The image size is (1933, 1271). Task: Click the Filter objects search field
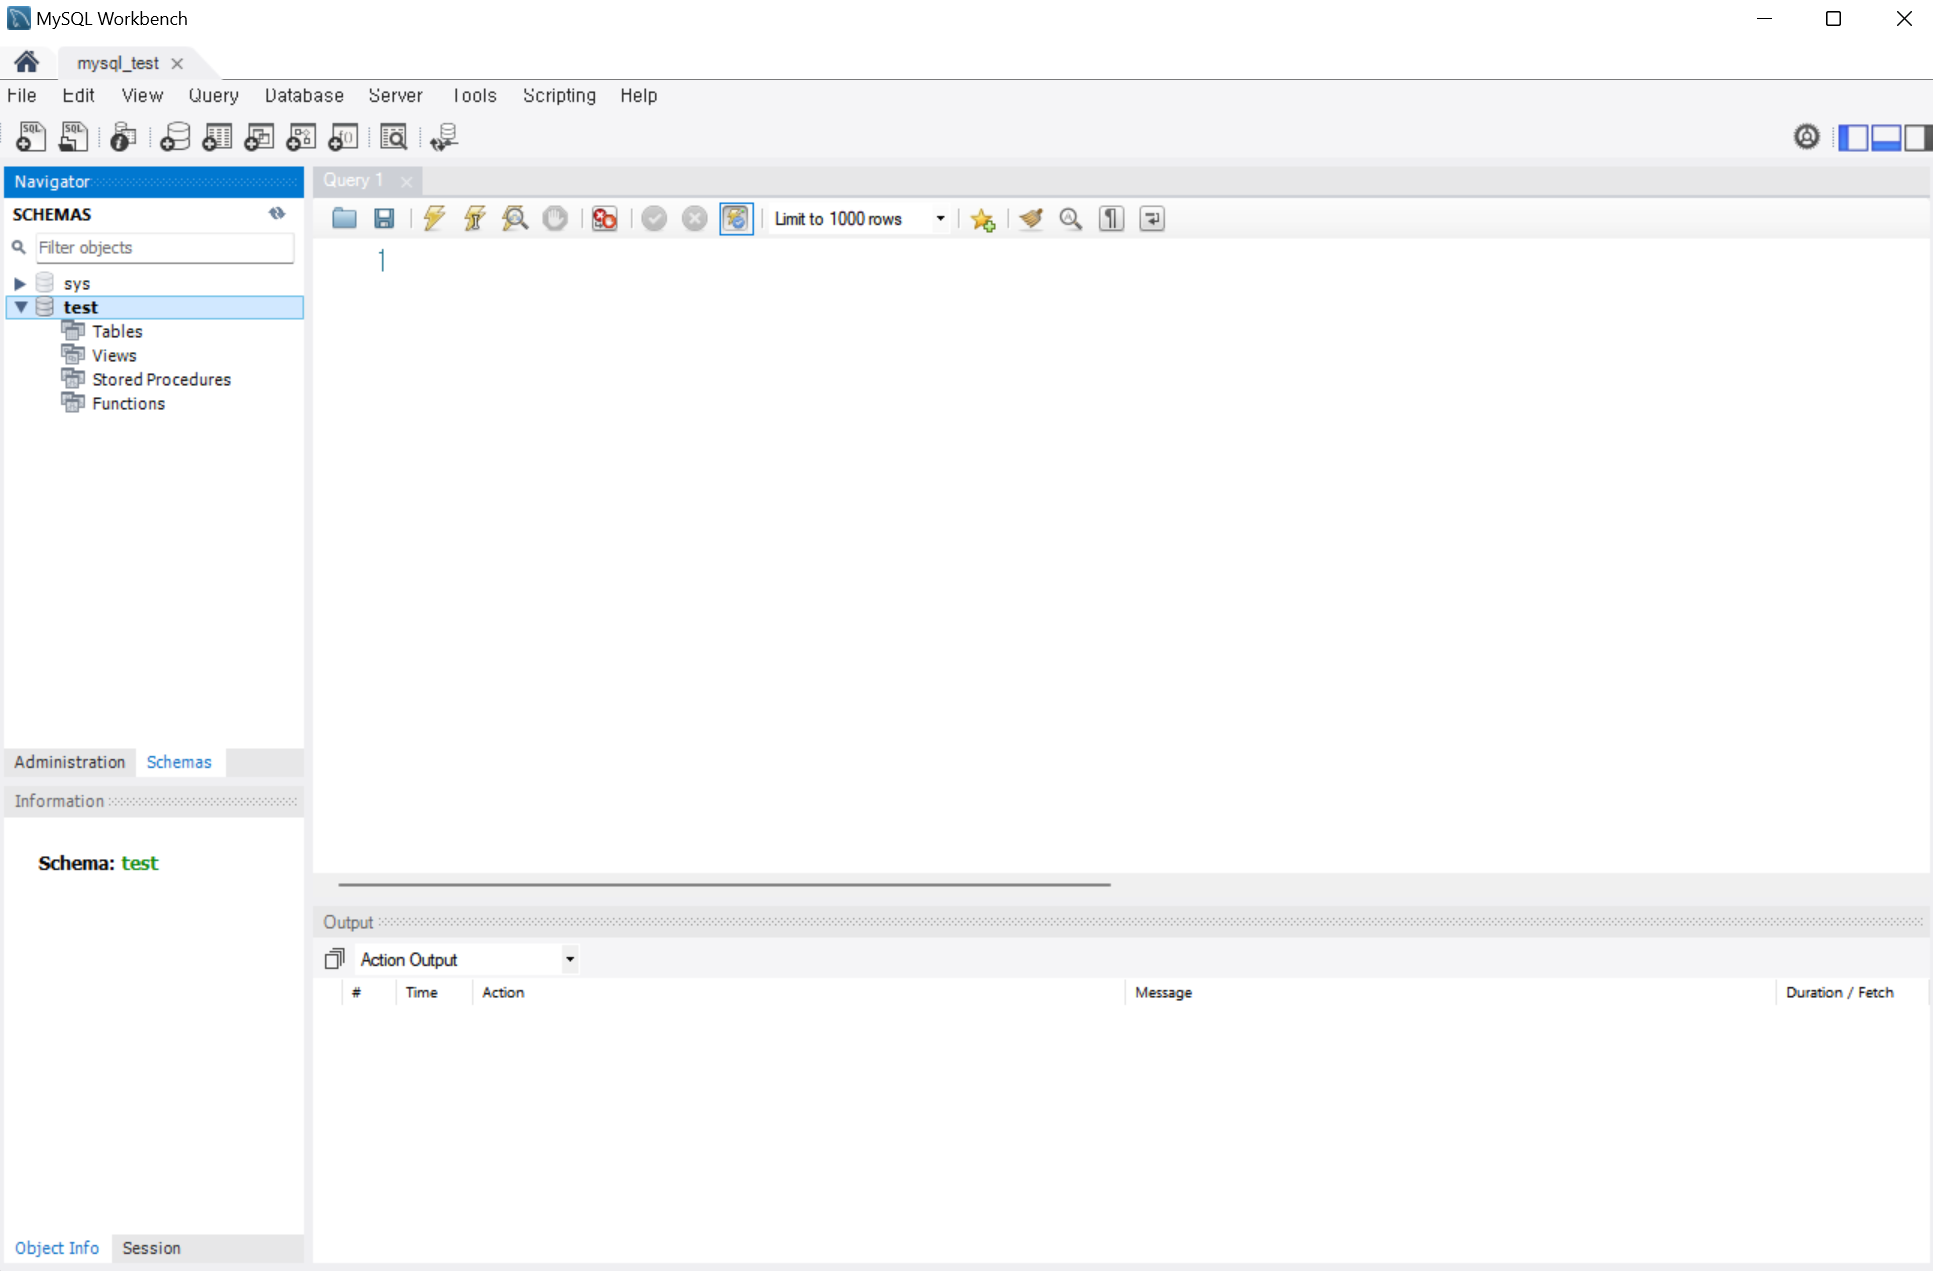click(x=164, y=247)
